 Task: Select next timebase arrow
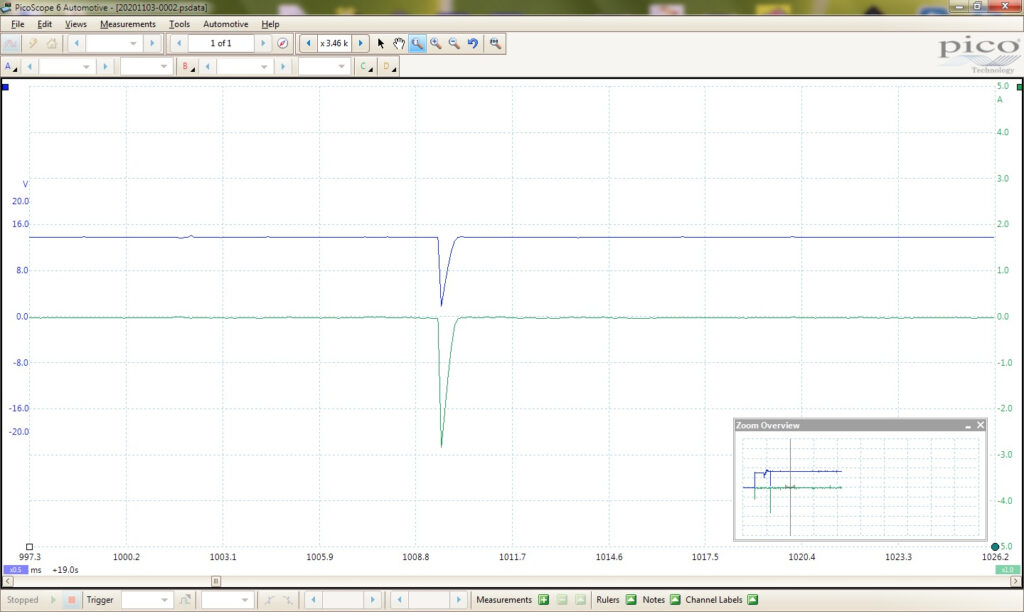pyautogui.click(x=152, y=43)
